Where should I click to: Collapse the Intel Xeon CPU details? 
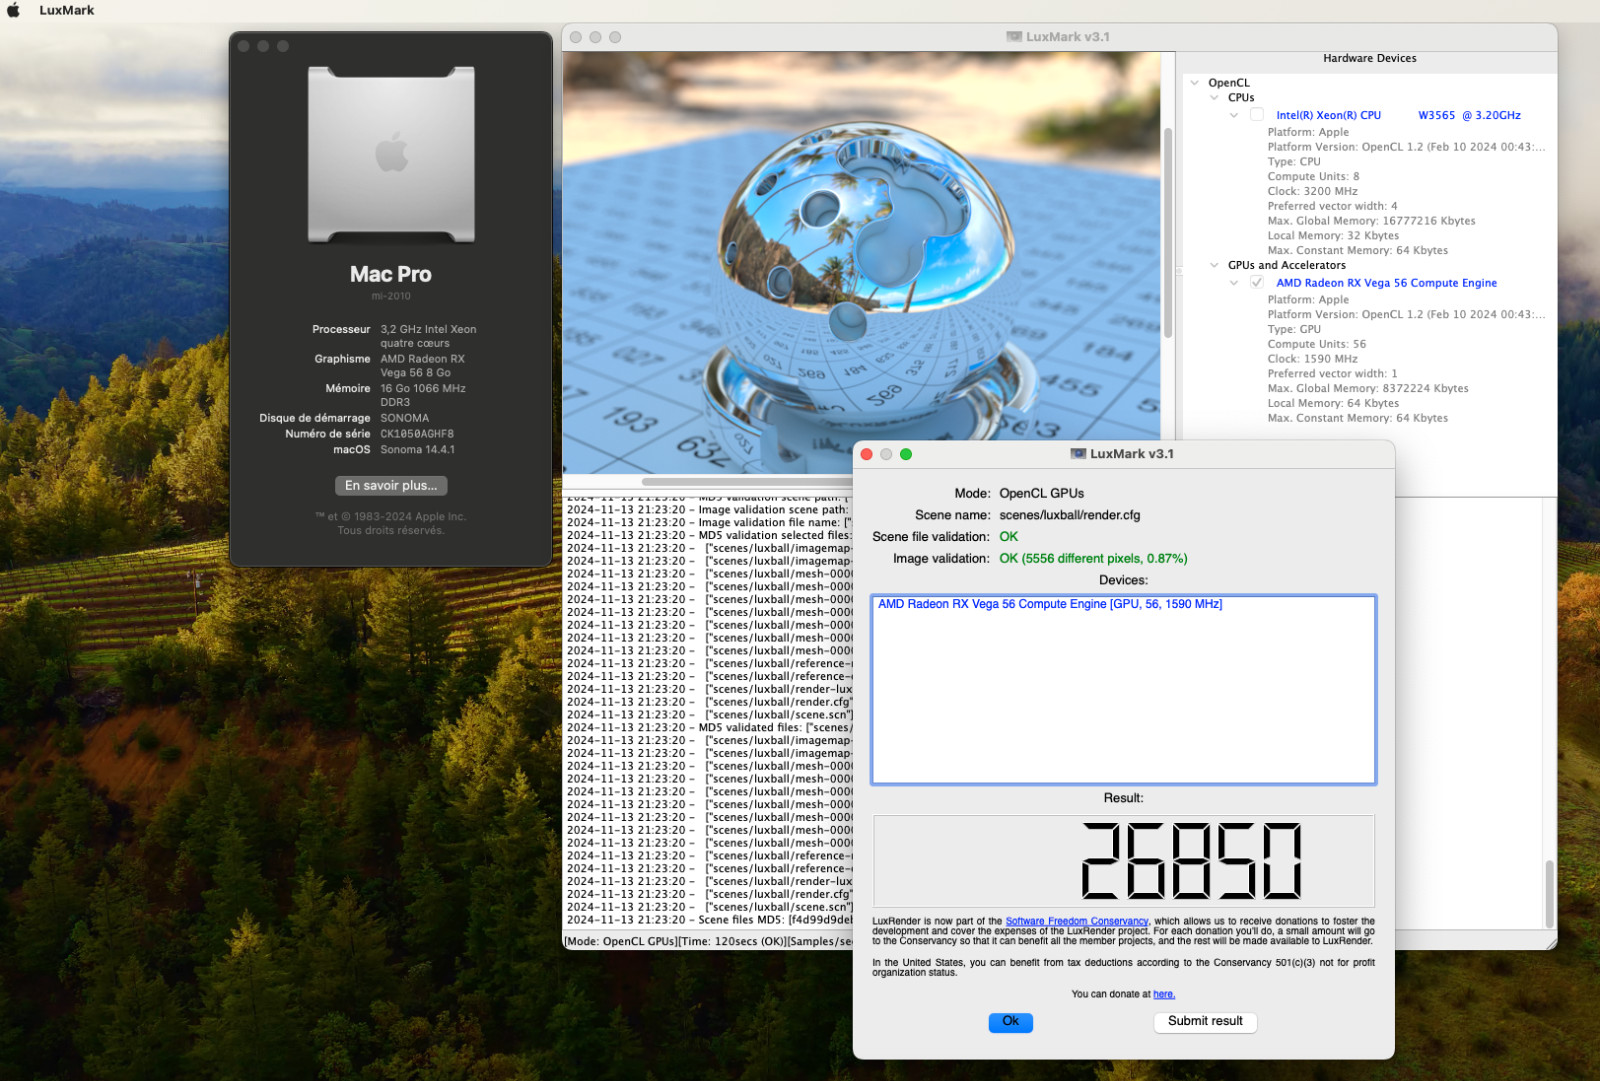click(x=1234, y=115)
